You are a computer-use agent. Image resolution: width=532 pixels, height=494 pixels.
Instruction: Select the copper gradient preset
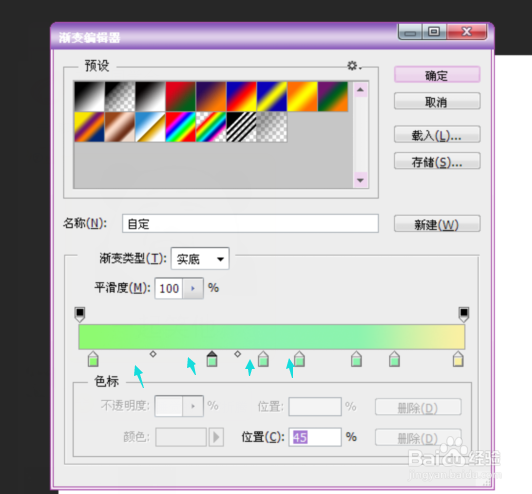click(x=120, y=127)
